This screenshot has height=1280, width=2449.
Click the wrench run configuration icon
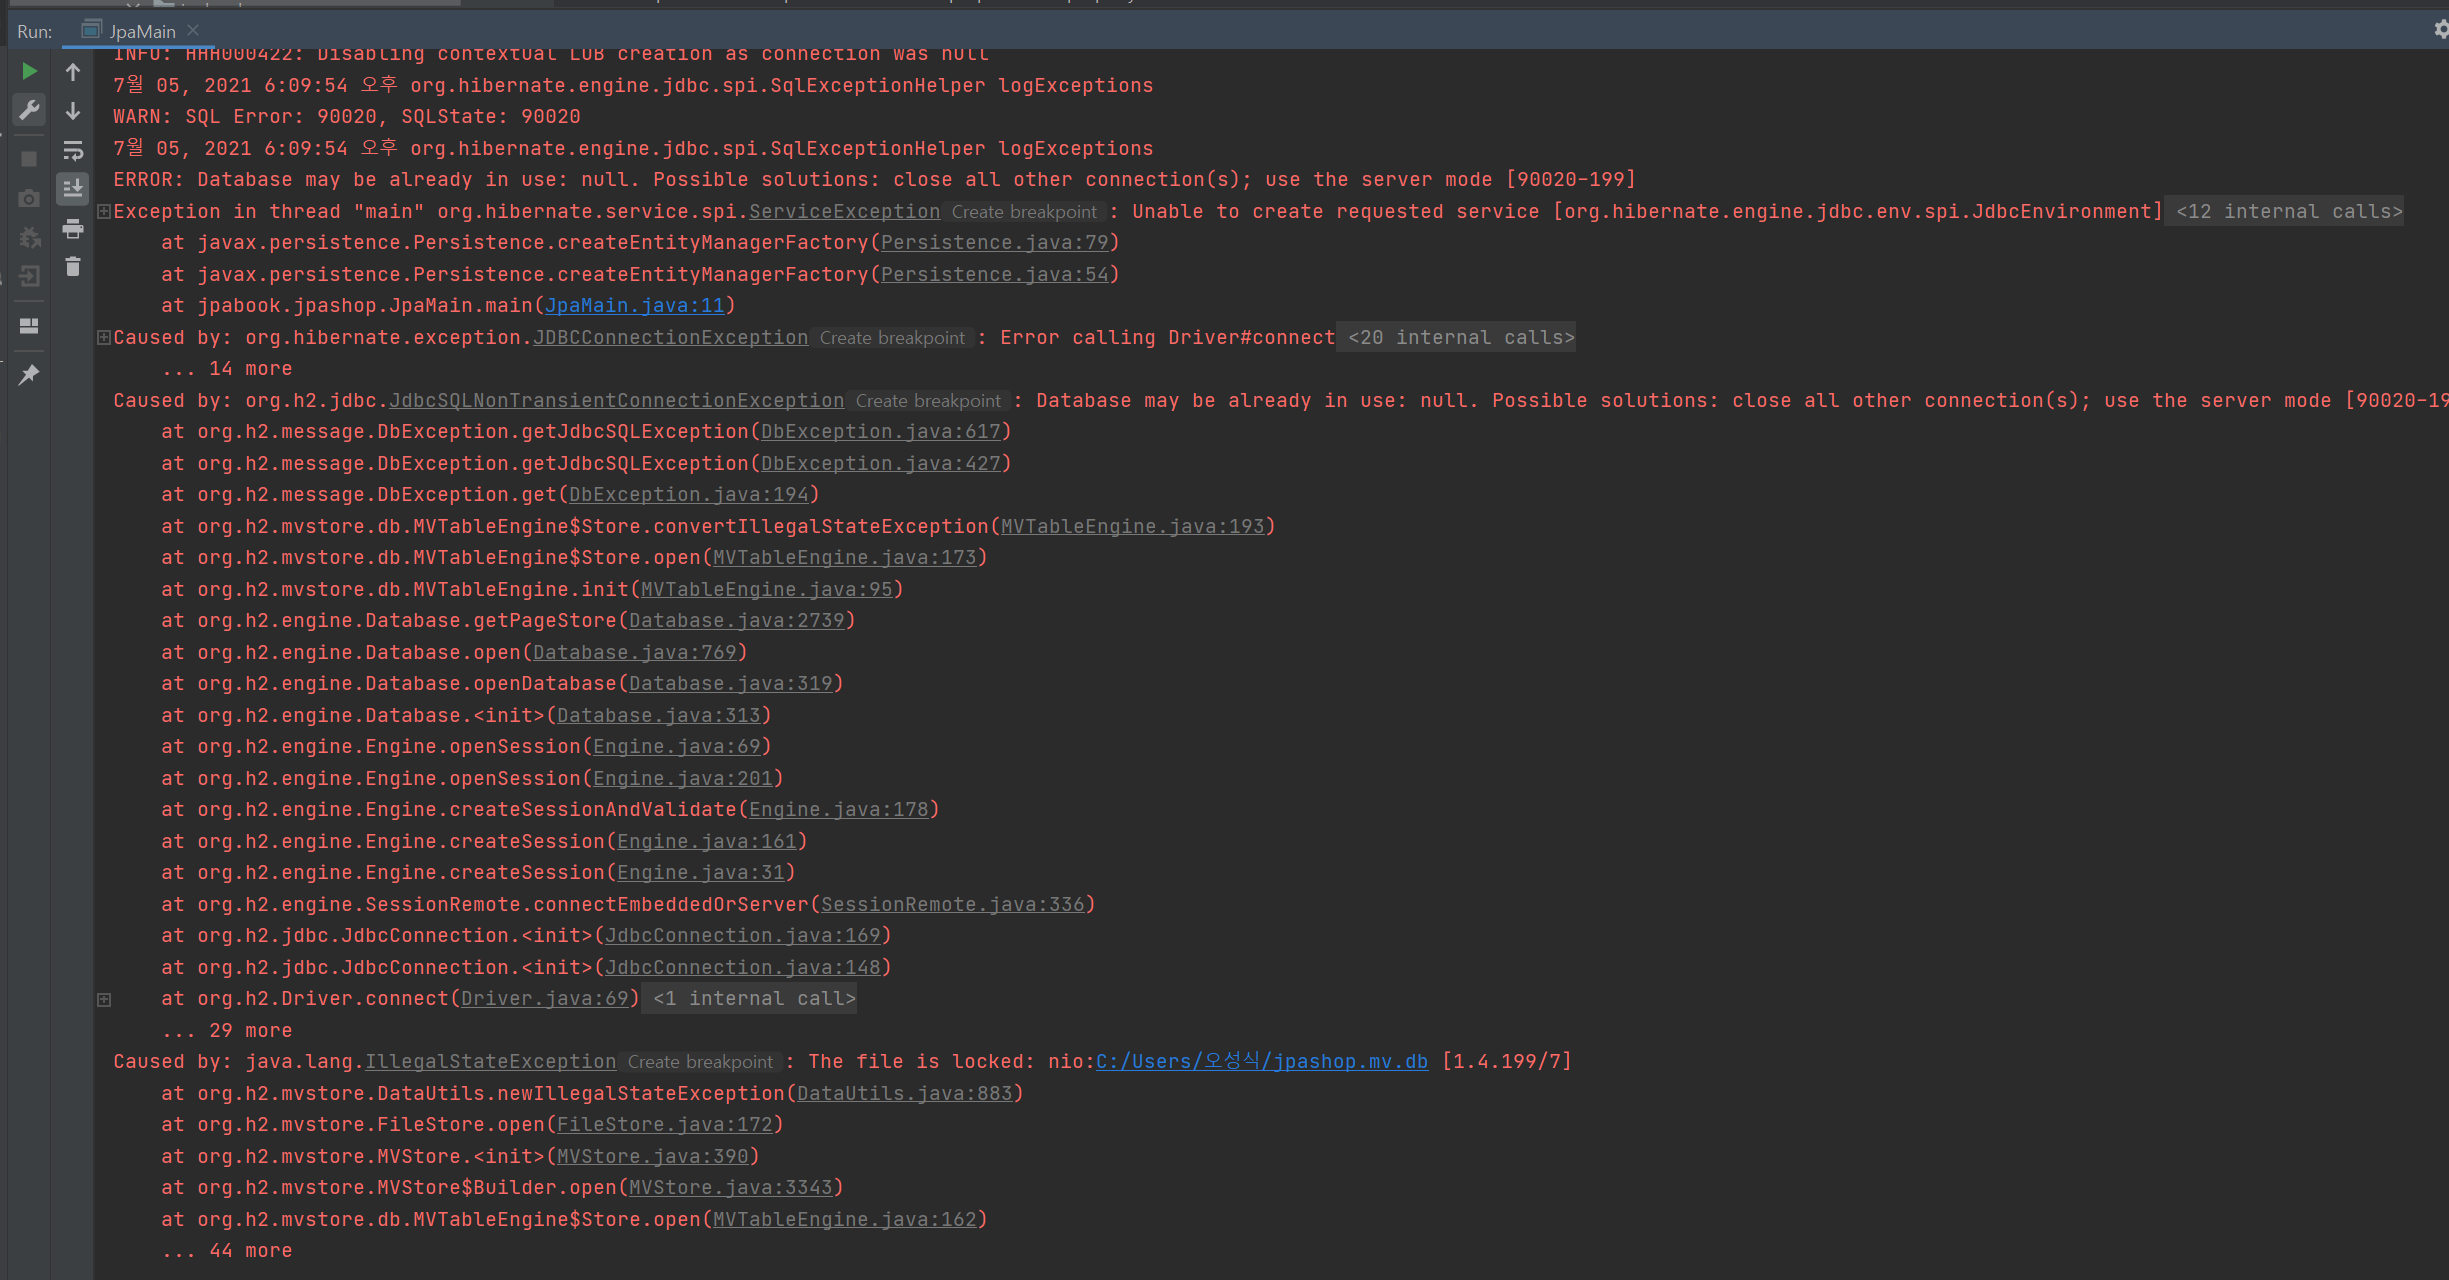[29, 110]
